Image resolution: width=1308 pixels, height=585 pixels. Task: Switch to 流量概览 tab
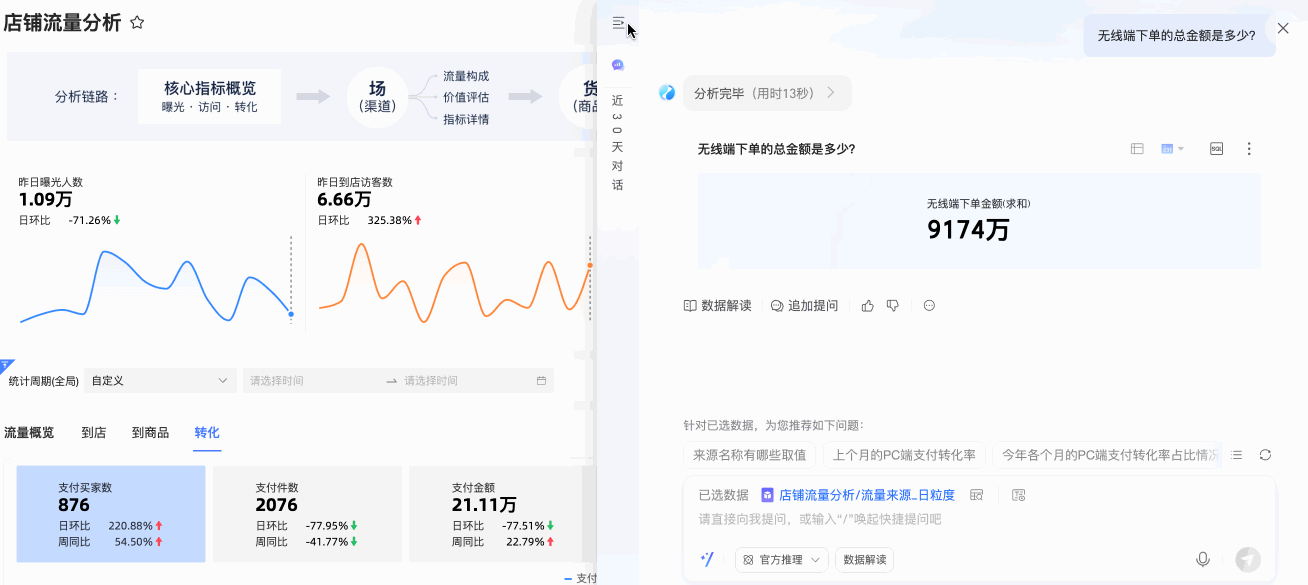click(x=29, y=433)
